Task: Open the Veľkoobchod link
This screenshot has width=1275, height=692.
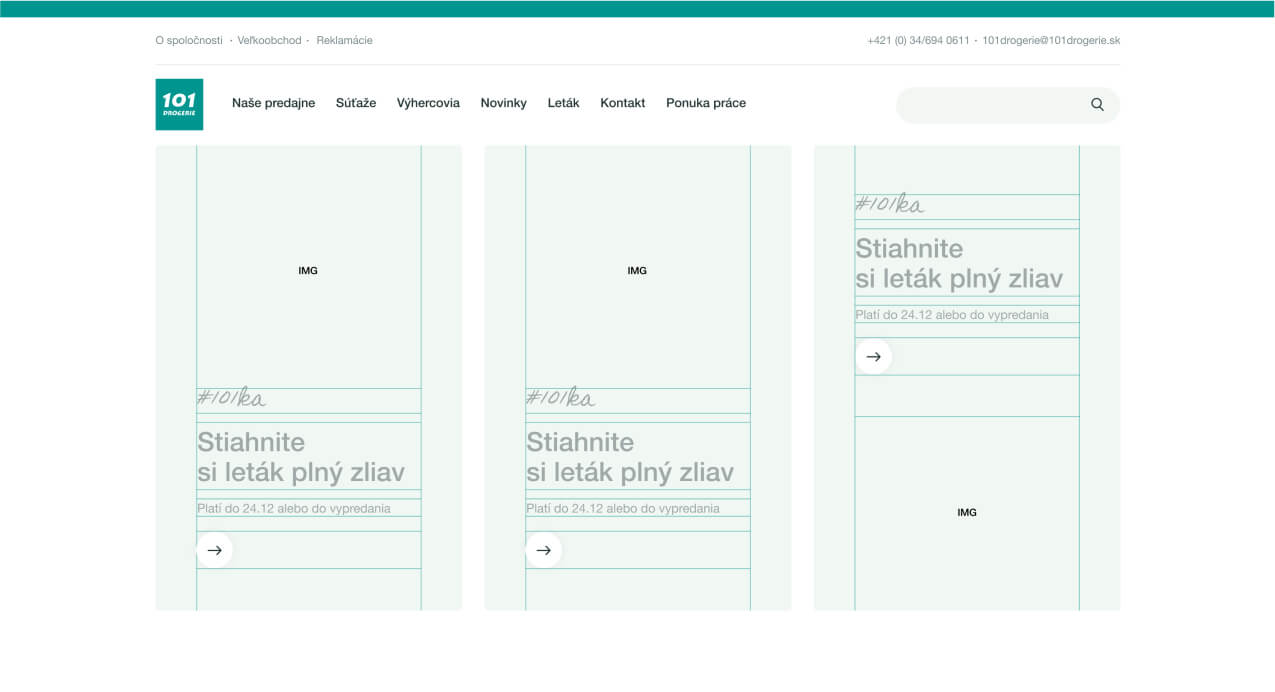Action: [269, 41]
